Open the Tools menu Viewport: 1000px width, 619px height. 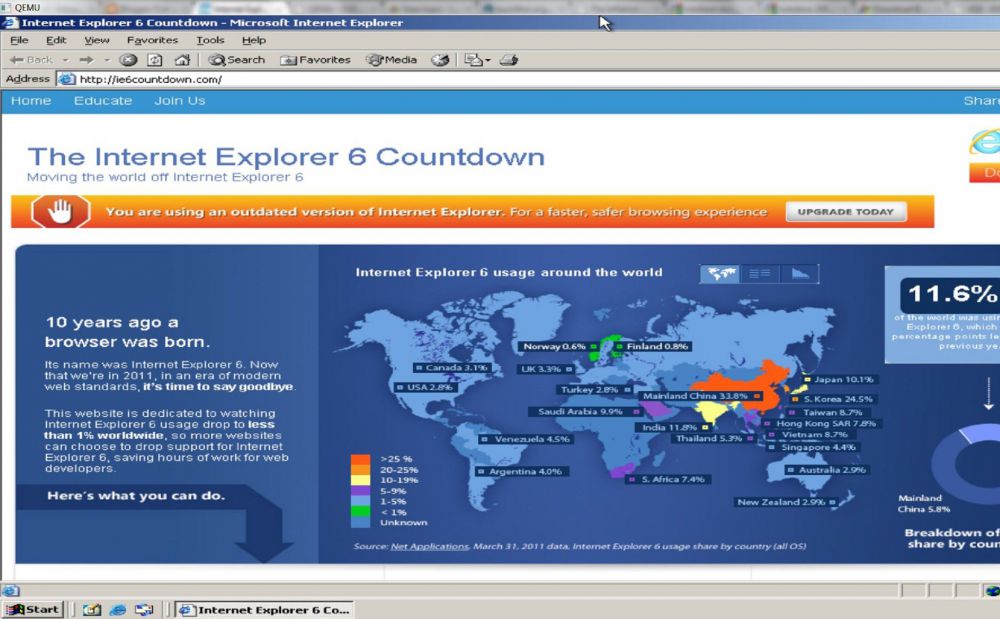pos(210,40)
